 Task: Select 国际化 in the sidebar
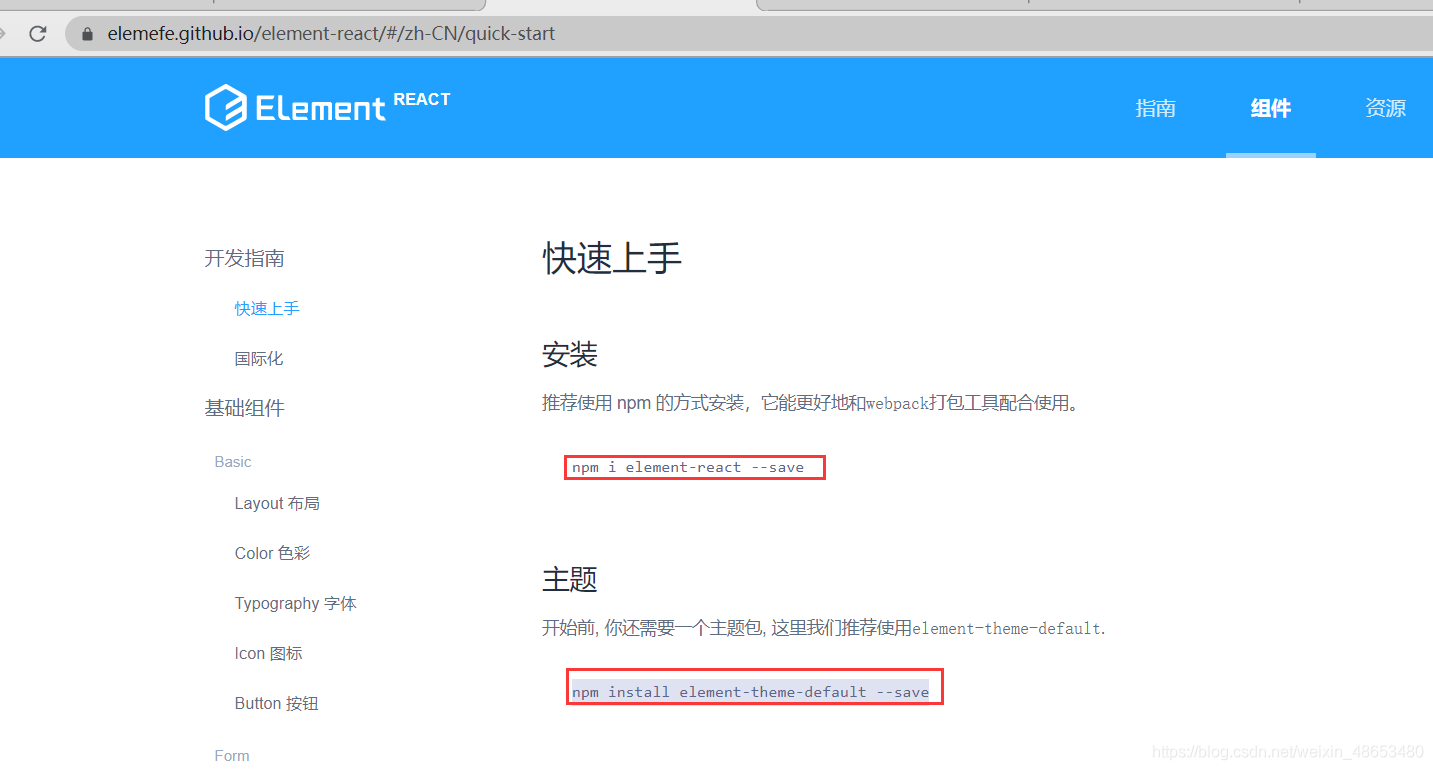[x=259, y=359]
